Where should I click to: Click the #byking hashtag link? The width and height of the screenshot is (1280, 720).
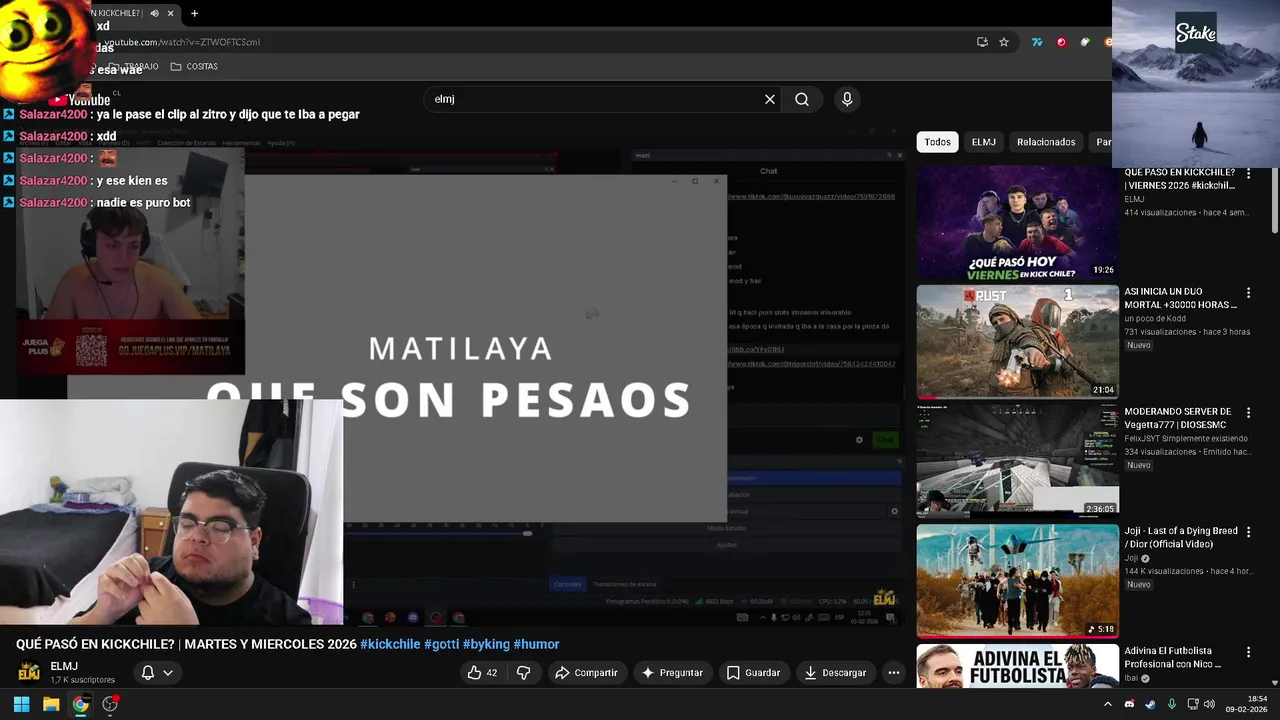[486, 644]
